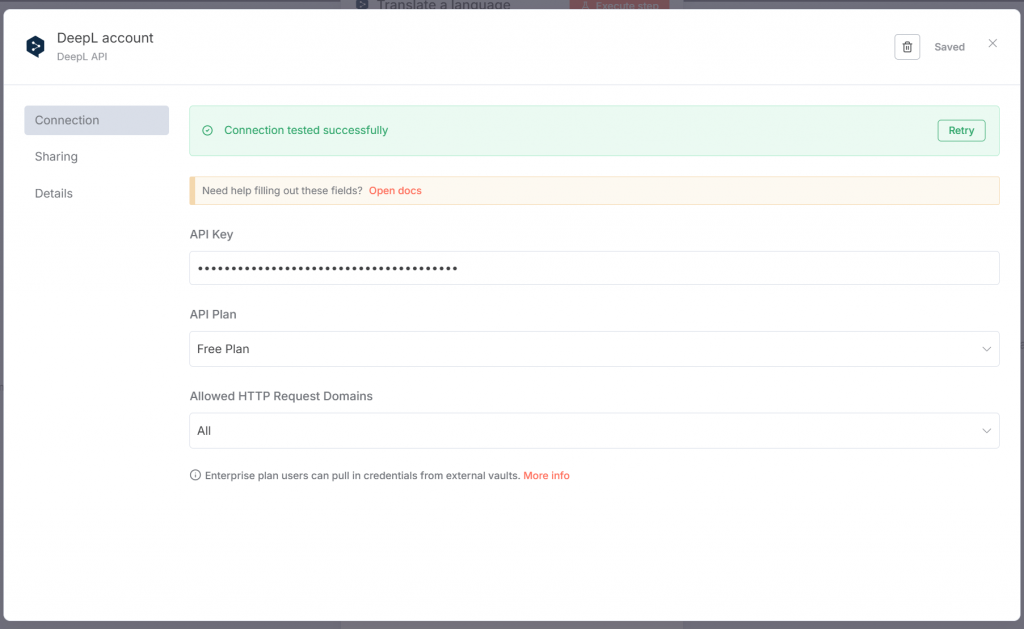Open the API Plan dropdown

(x=594, y=349)
